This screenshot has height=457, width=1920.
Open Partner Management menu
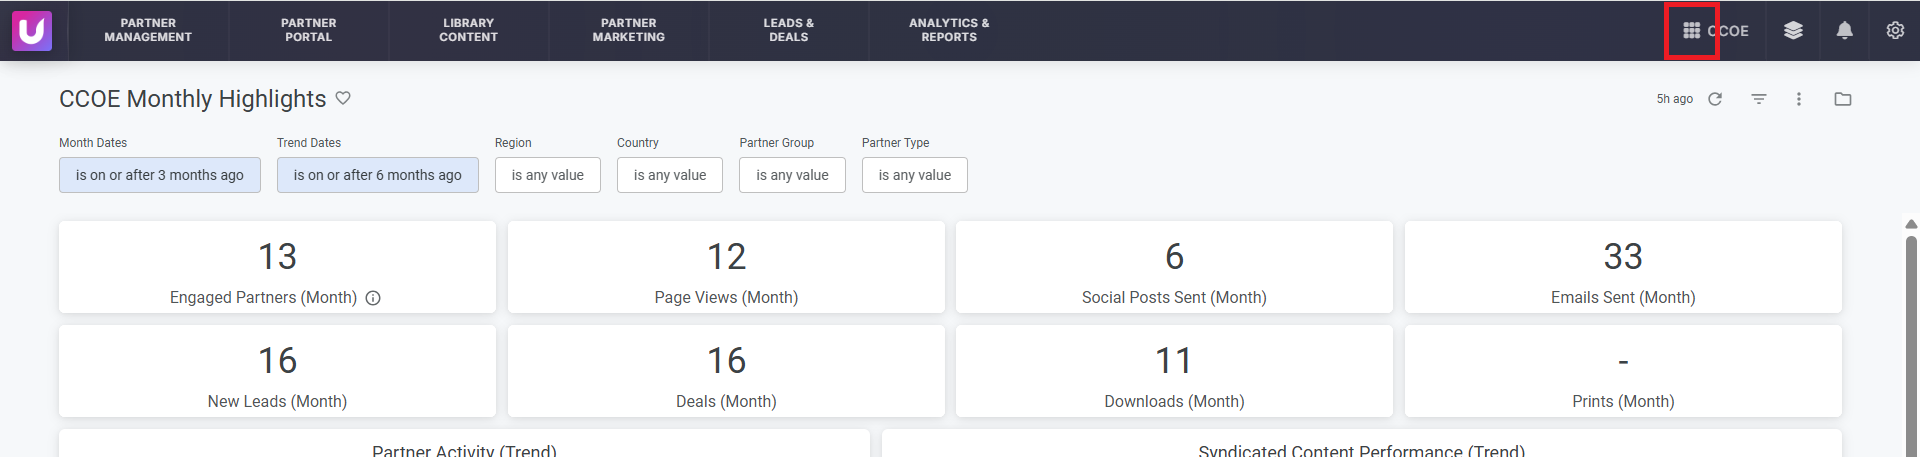click(x=148, y=30)
